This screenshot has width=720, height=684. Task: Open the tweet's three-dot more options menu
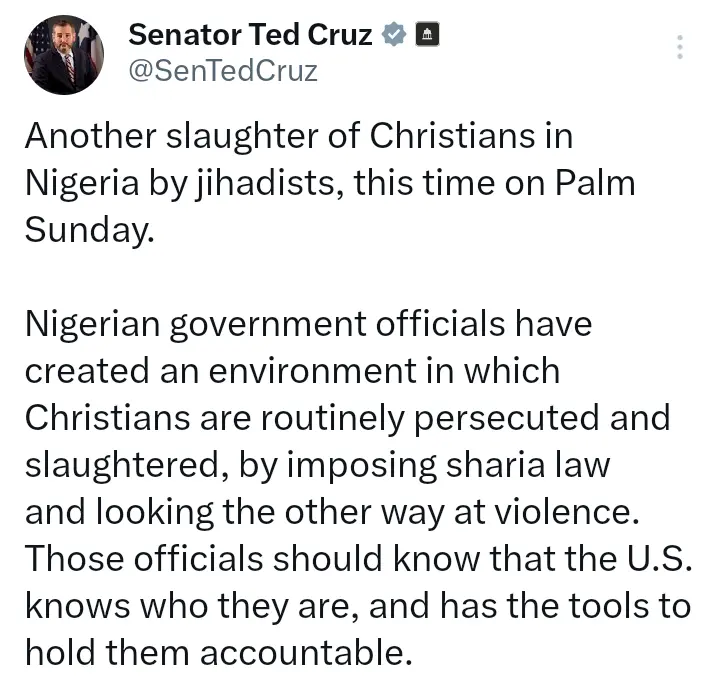click(680, 47)
